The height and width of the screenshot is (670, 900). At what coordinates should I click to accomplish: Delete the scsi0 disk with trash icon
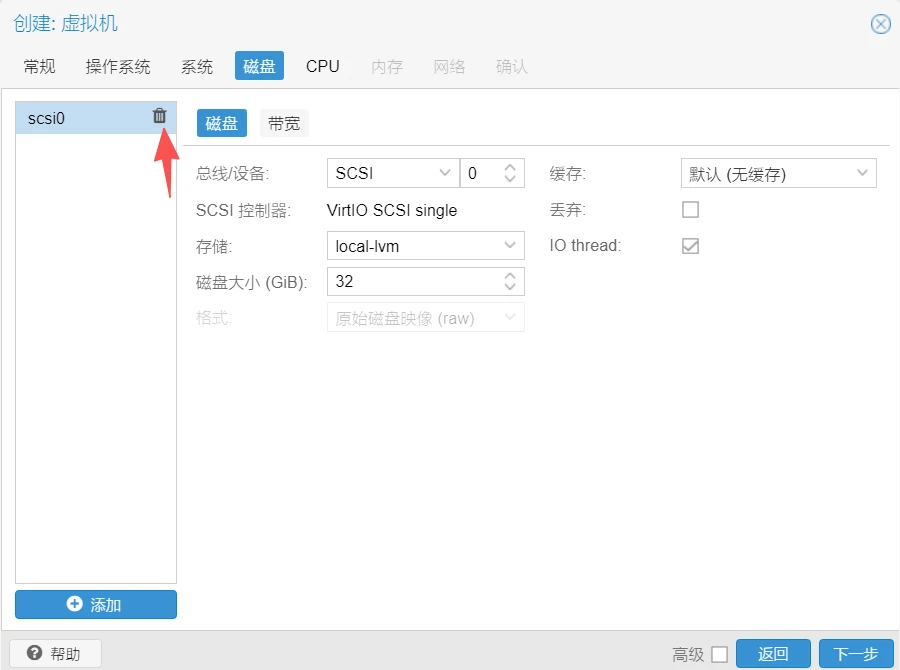[x=159, y=116]
